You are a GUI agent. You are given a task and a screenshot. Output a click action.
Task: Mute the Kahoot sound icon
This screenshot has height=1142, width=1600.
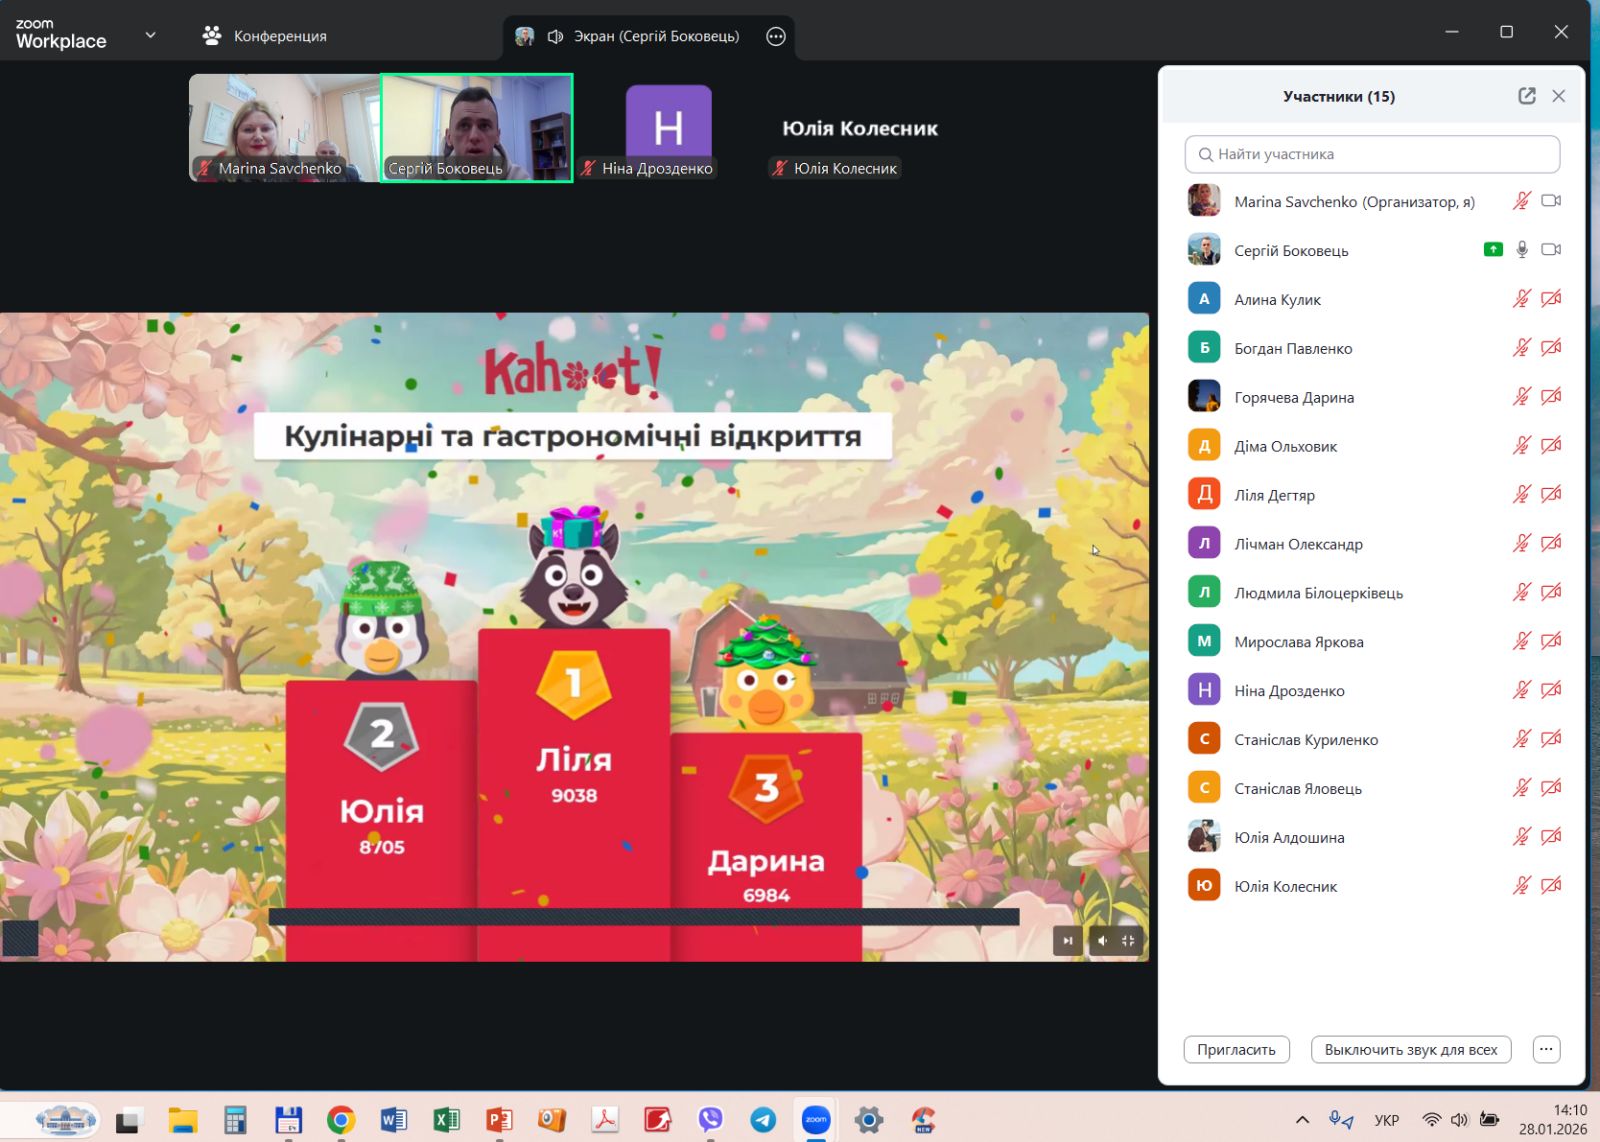(x=1102, y=940)
